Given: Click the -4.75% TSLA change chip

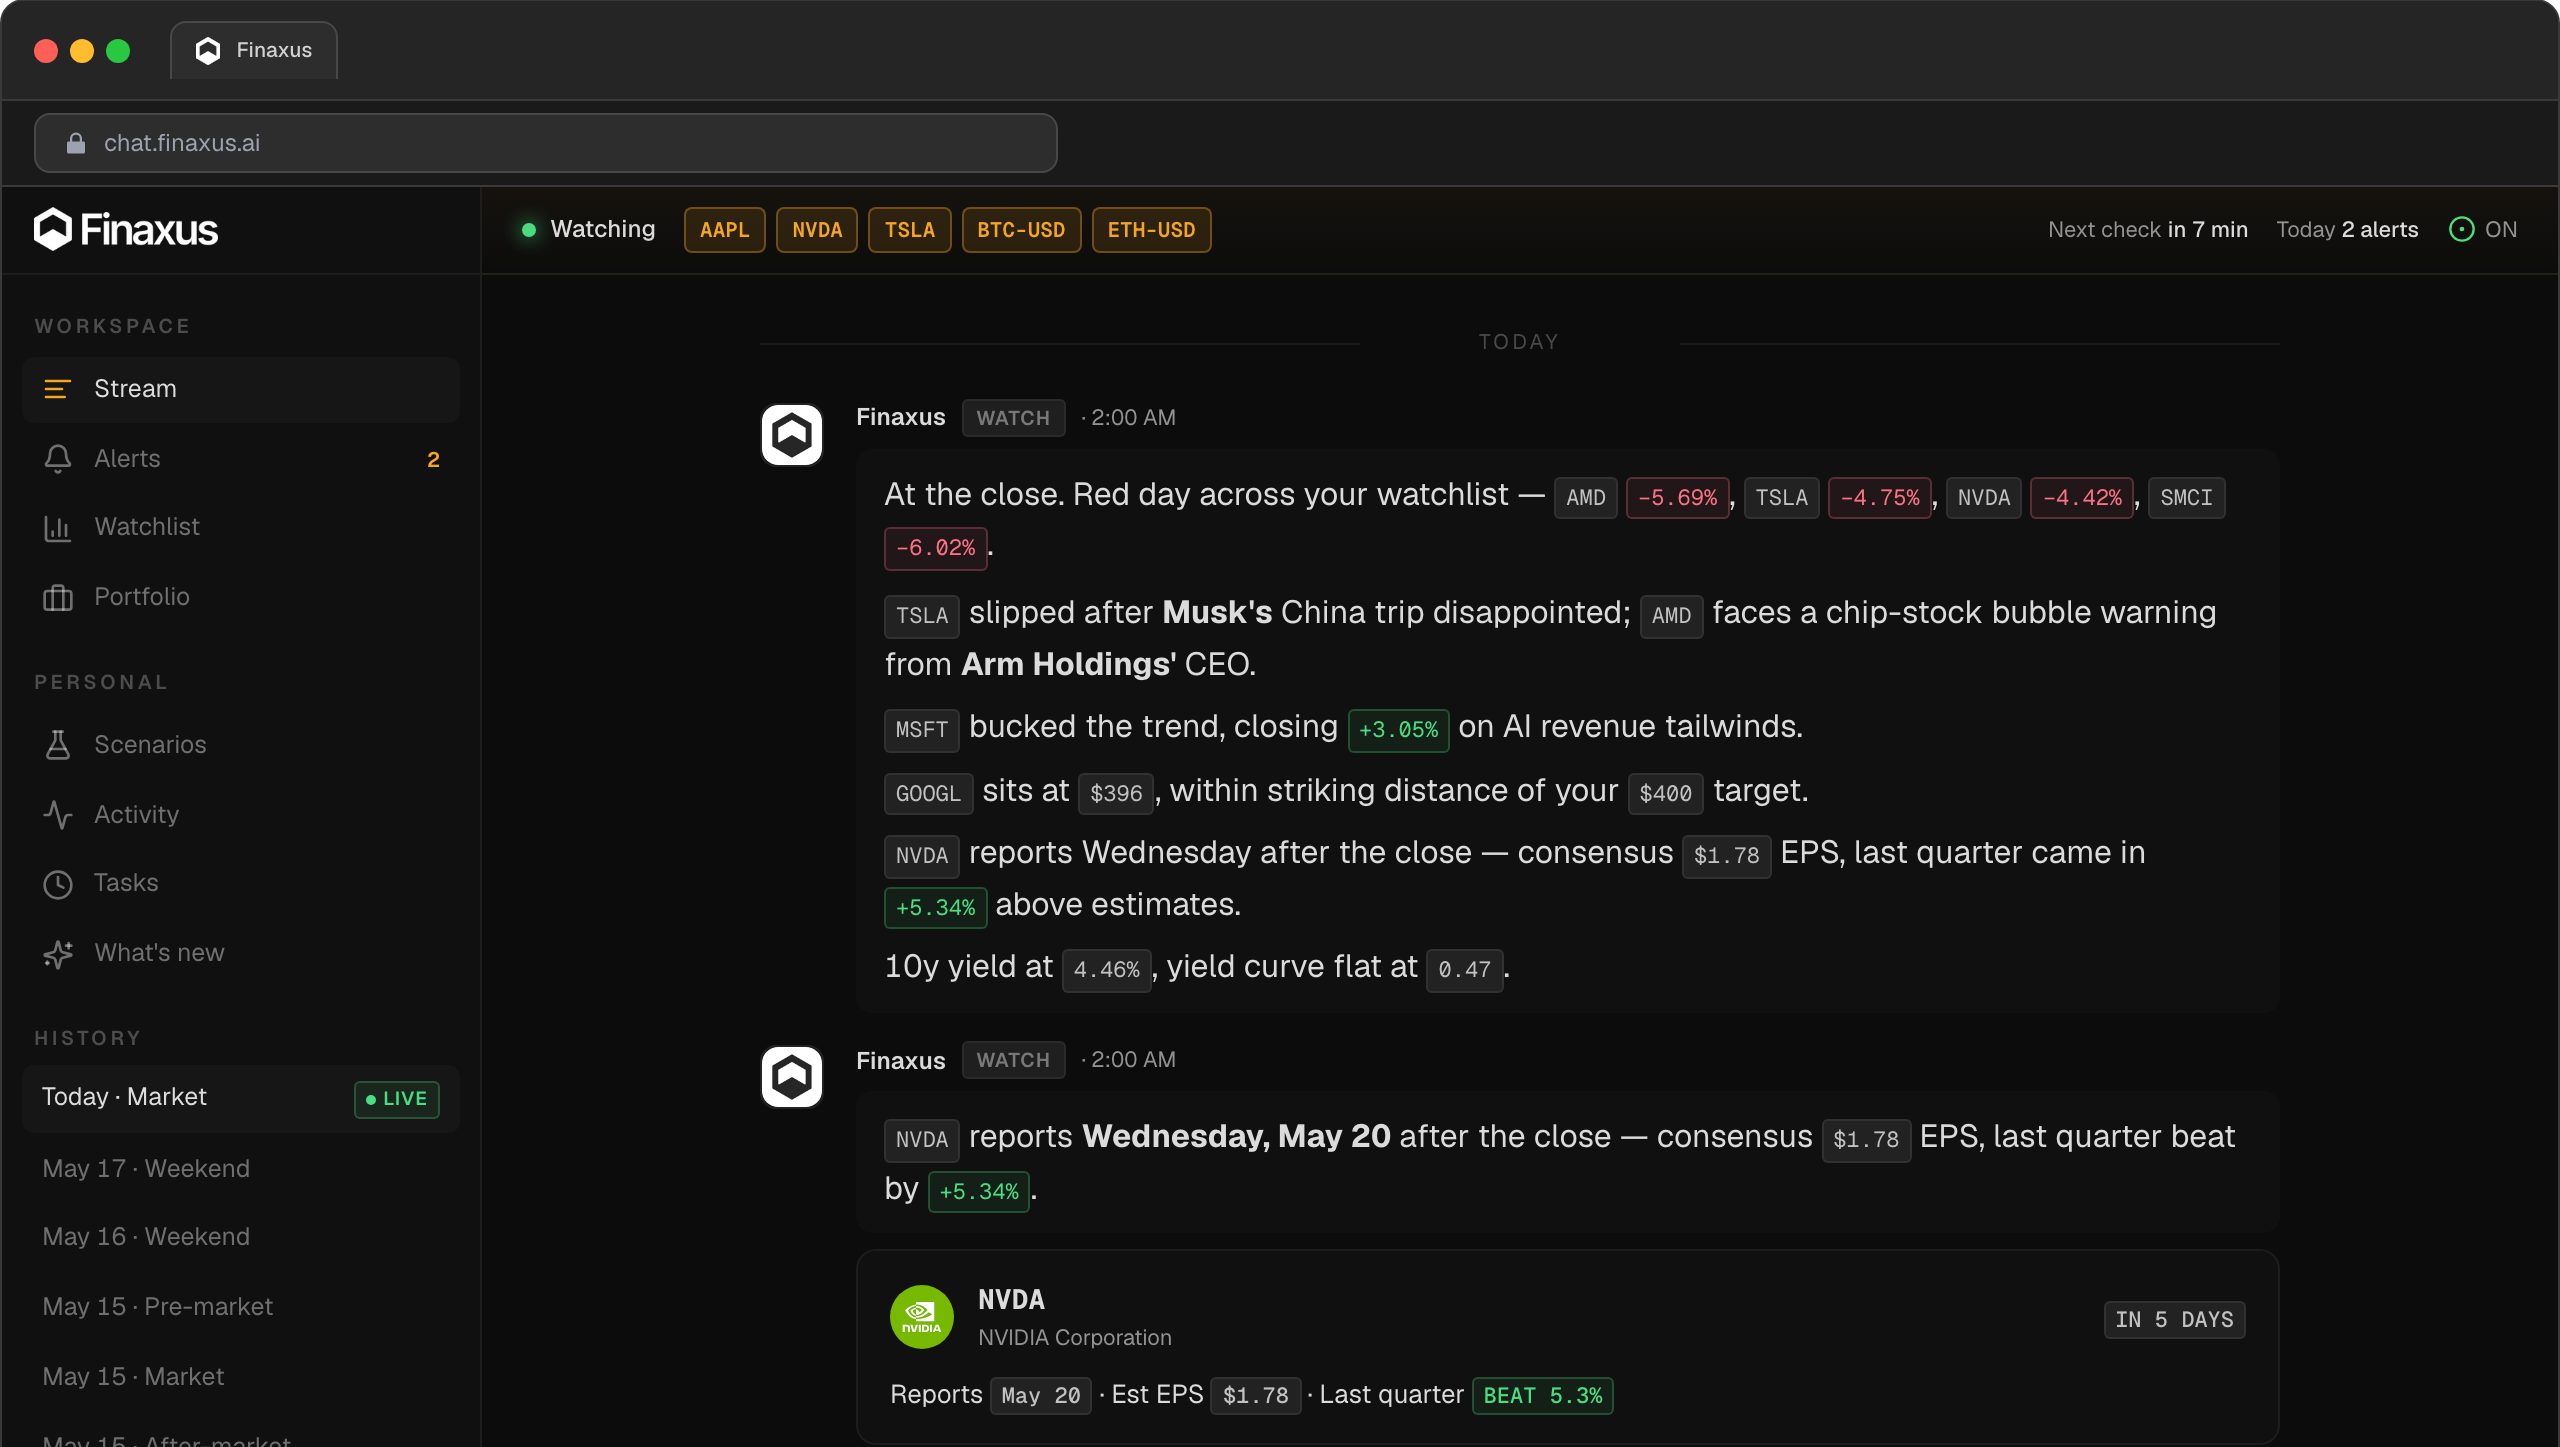Looking at the screenshot, I should 1879,498.
